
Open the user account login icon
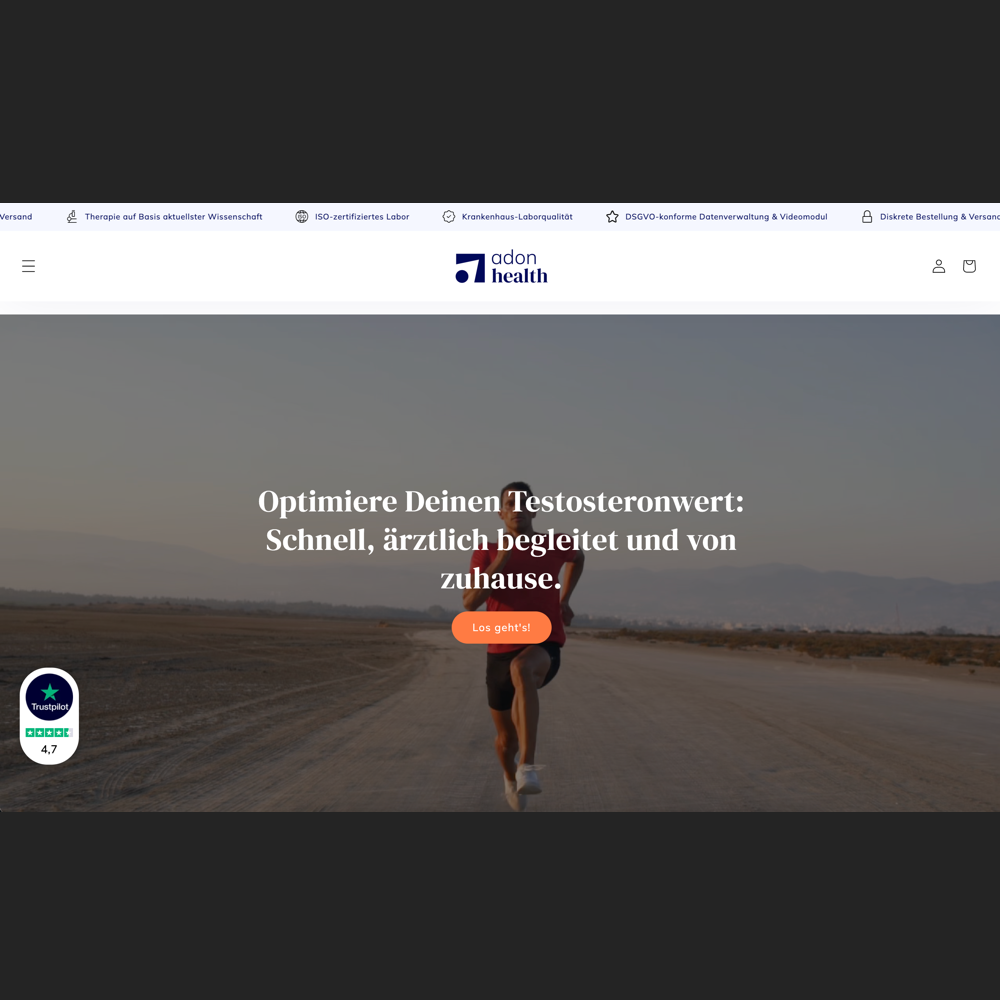938,266
